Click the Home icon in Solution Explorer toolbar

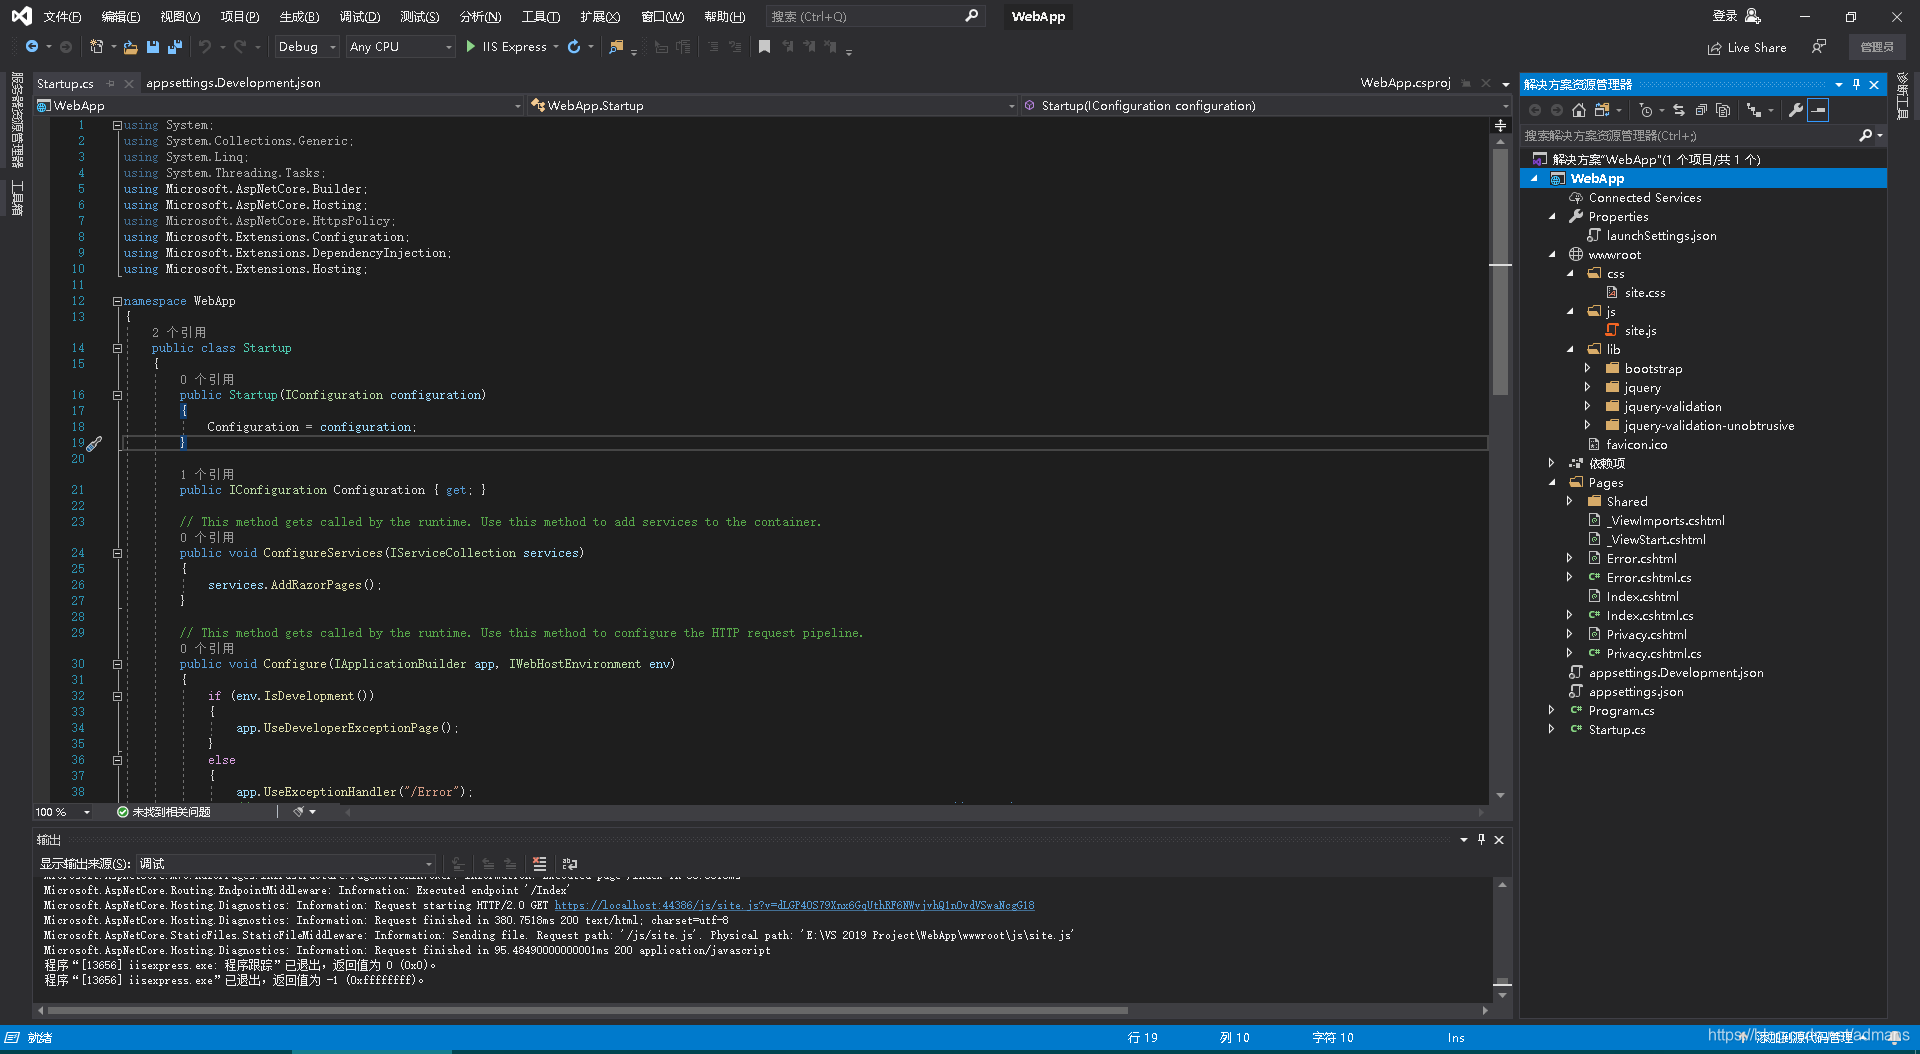point(1579,110)
